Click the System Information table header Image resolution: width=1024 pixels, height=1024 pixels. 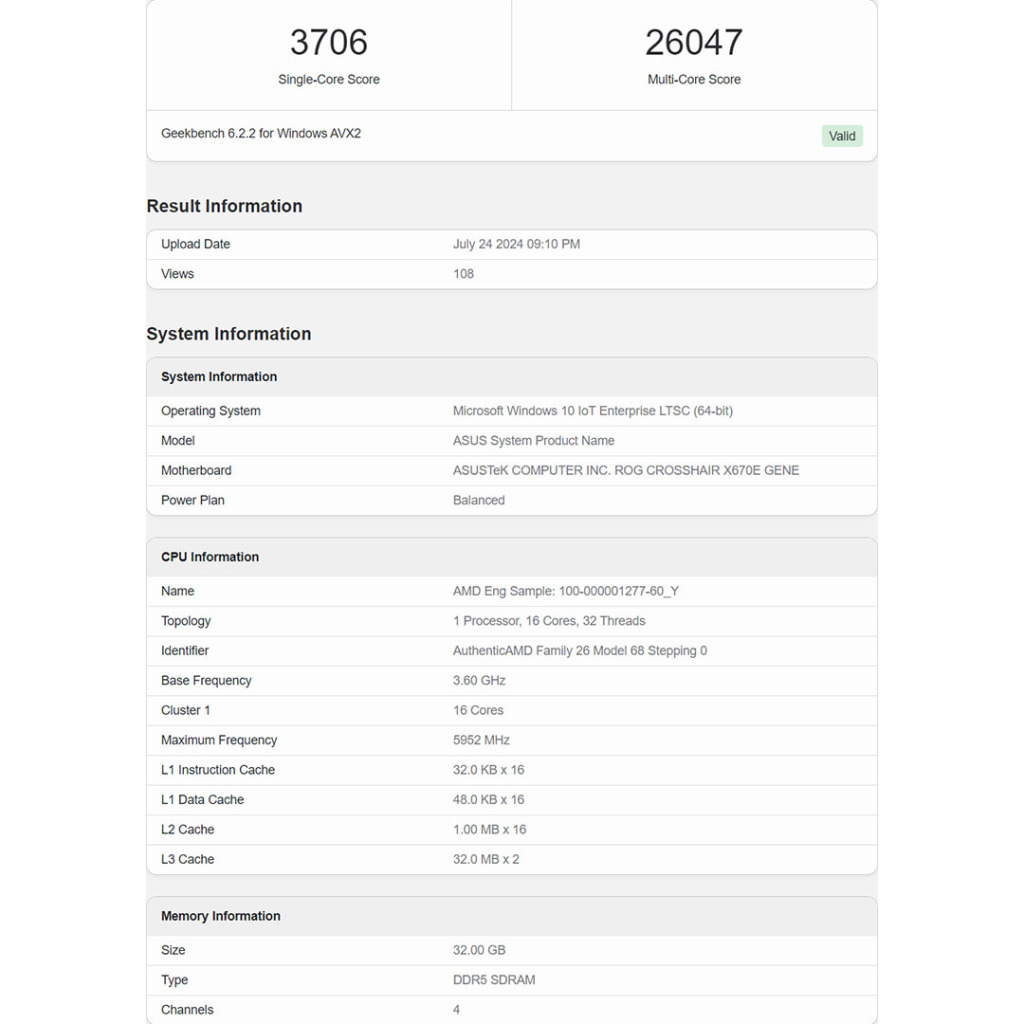point(219,377)
